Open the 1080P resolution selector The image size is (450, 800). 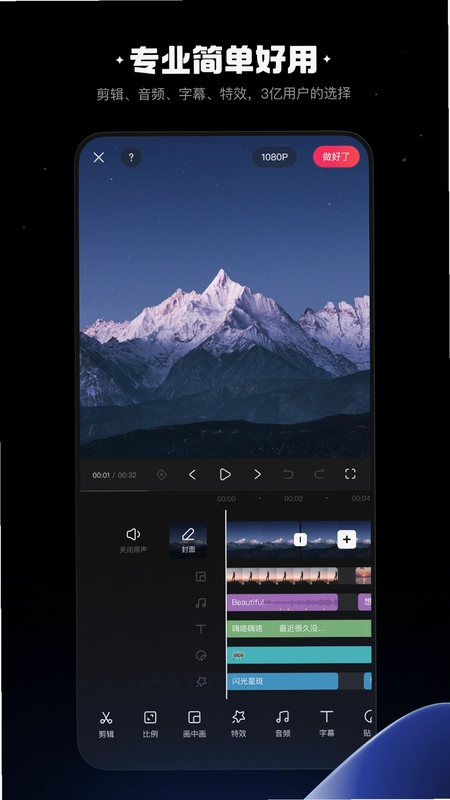coord(274,157)
